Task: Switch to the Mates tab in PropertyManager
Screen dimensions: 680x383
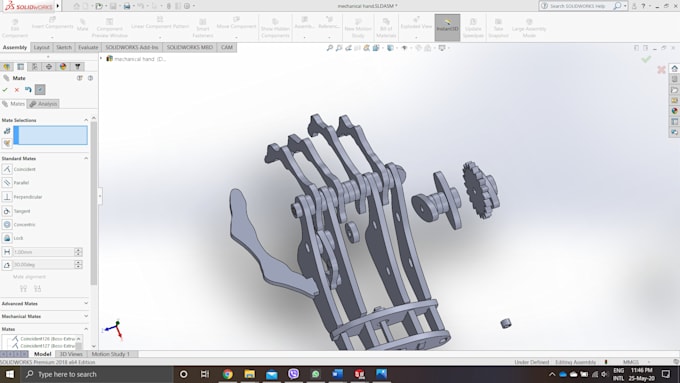Action: 13,104
